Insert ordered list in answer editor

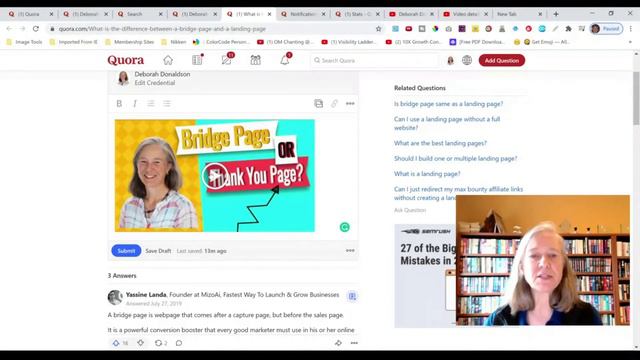click(x=151, y=104)
